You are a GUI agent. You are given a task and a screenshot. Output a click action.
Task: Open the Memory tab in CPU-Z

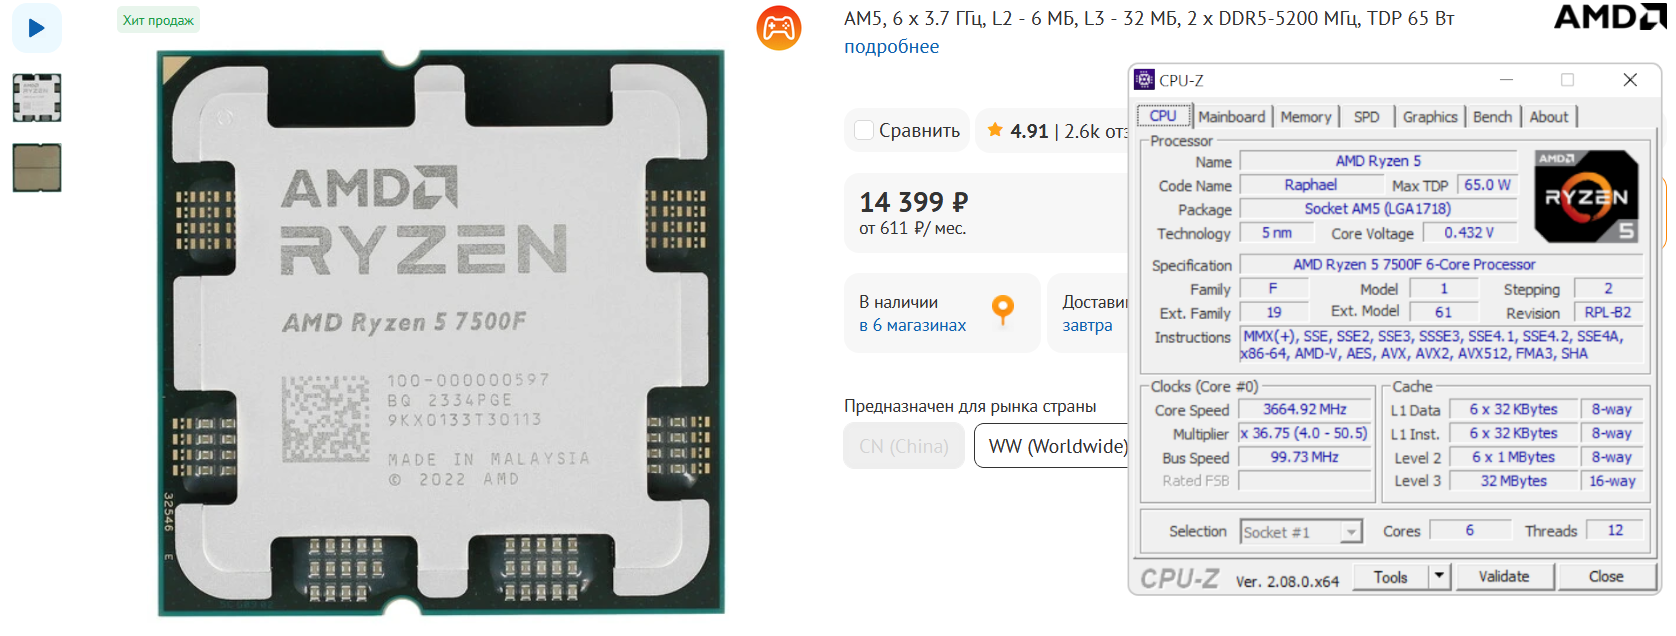pyautogui.click(x=1306, y=117)
